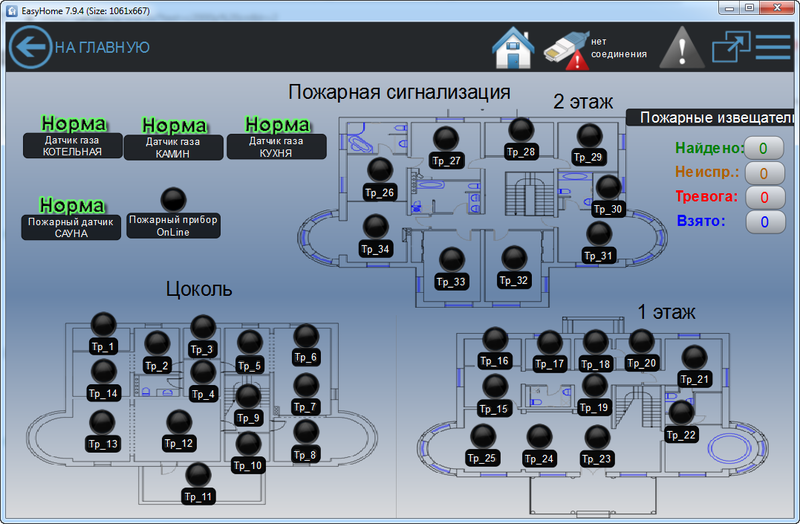Click the Тревога counter field
The image size is (800, 524).
click(x=764, y=197)
